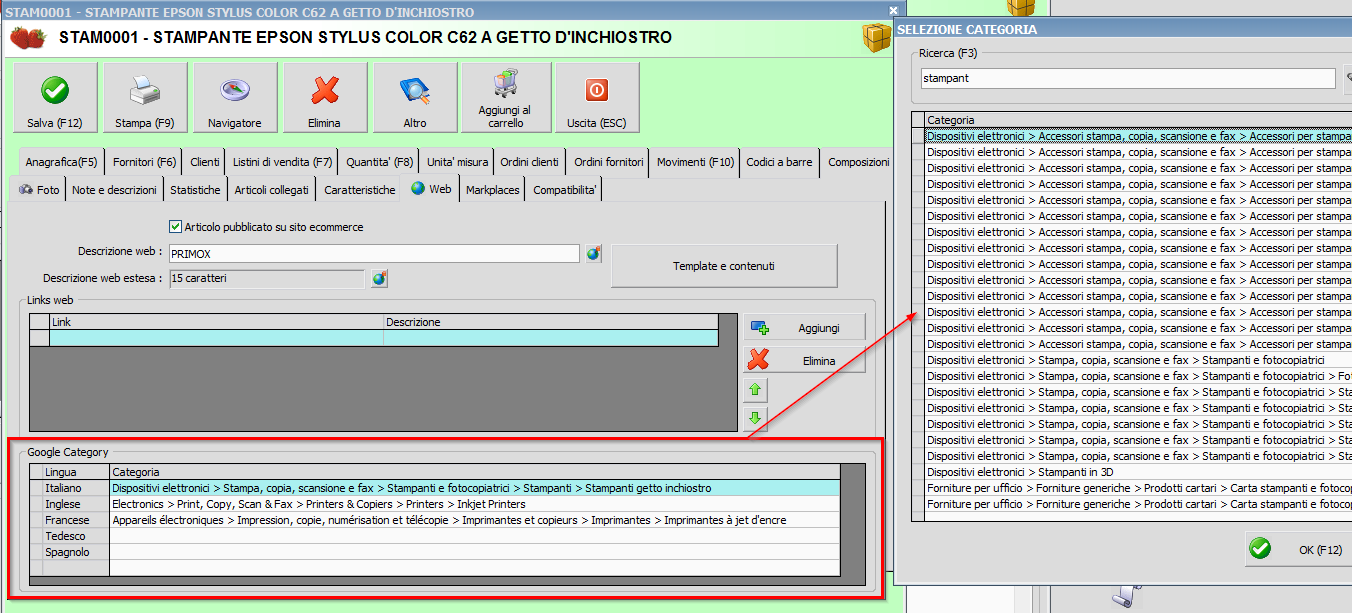Add a web link with Aggiungi
The height and width of the screenshot is (613, 1352).
804,328
